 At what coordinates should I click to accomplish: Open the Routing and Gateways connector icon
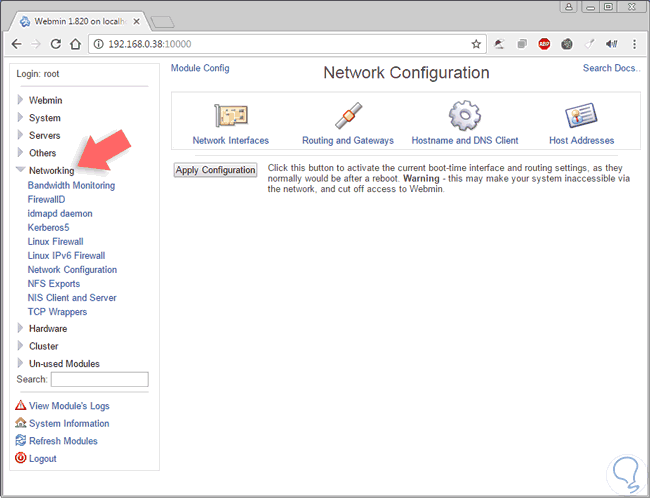pos(348,115)
